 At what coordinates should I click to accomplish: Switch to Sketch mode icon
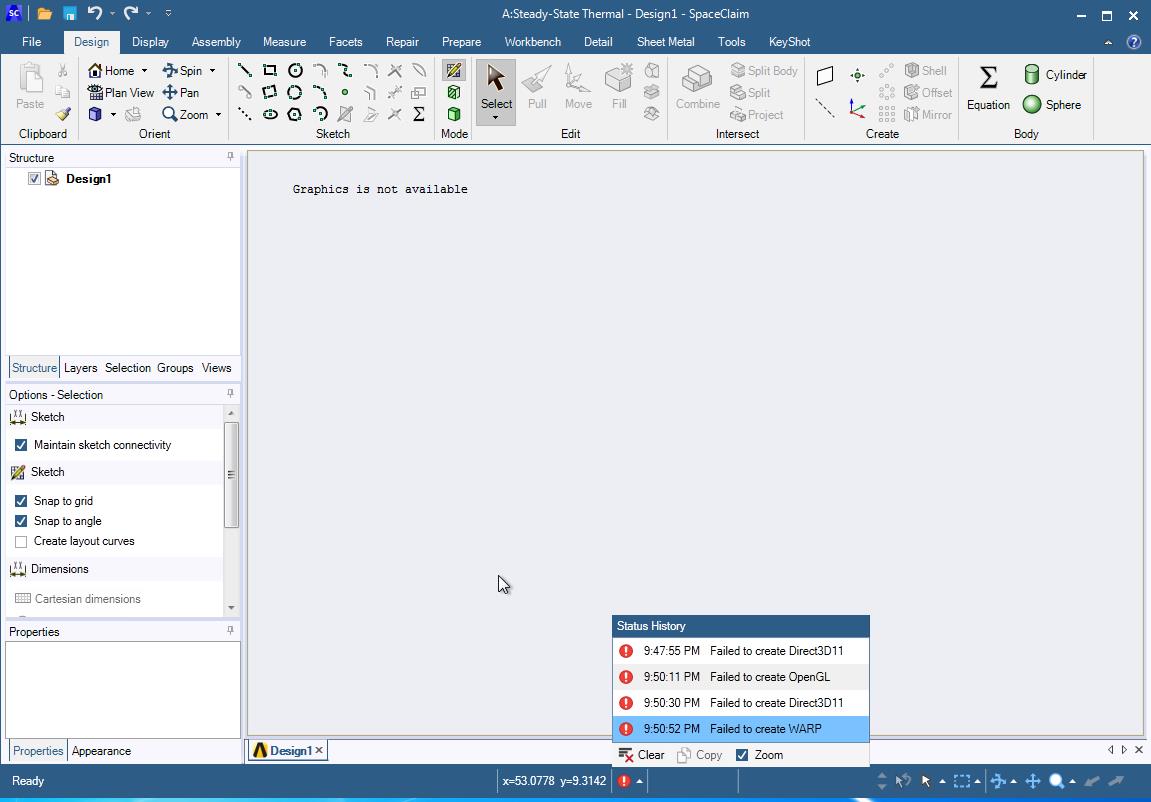[x=454, y=70]
